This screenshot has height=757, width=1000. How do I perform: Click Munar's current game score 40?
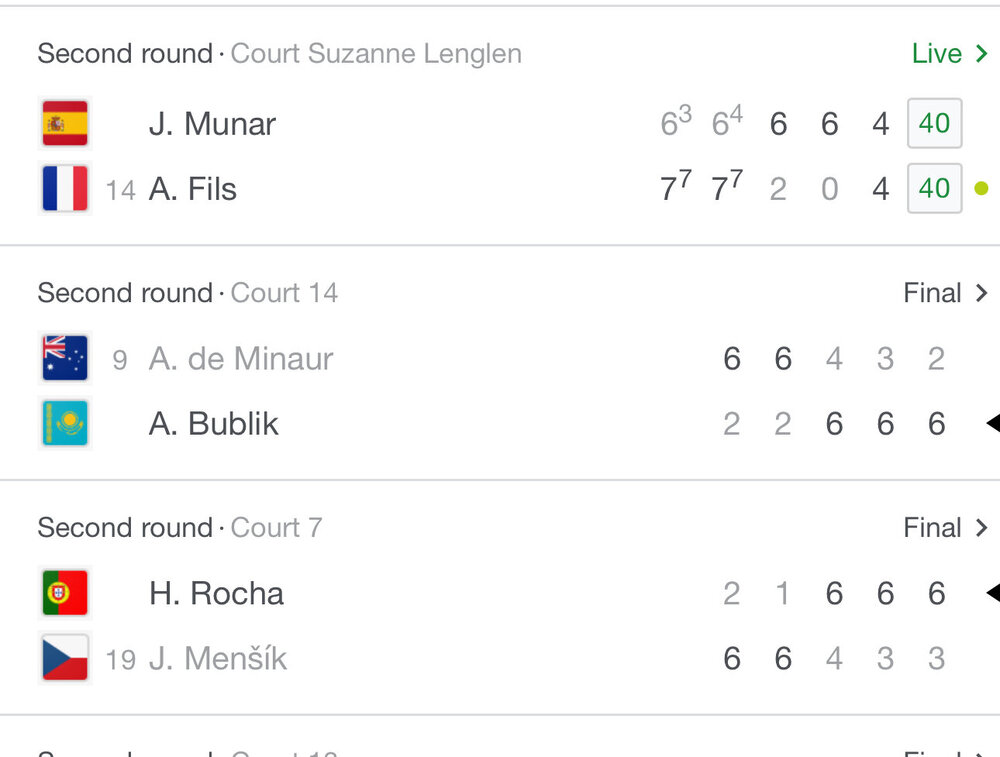934,123
